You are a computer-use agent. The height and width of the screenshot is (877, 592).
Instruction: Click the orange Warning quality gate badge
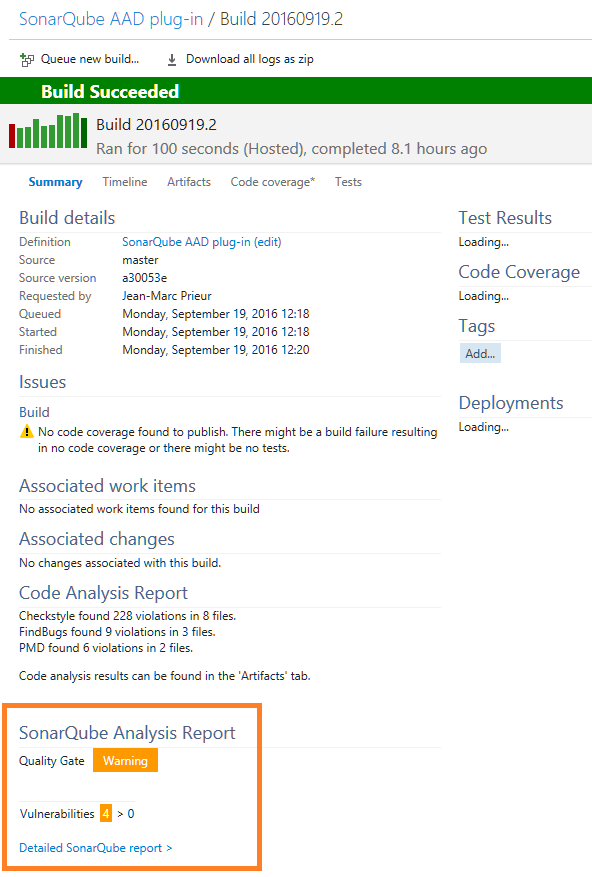pyautogui.click(x=125, y=761)
